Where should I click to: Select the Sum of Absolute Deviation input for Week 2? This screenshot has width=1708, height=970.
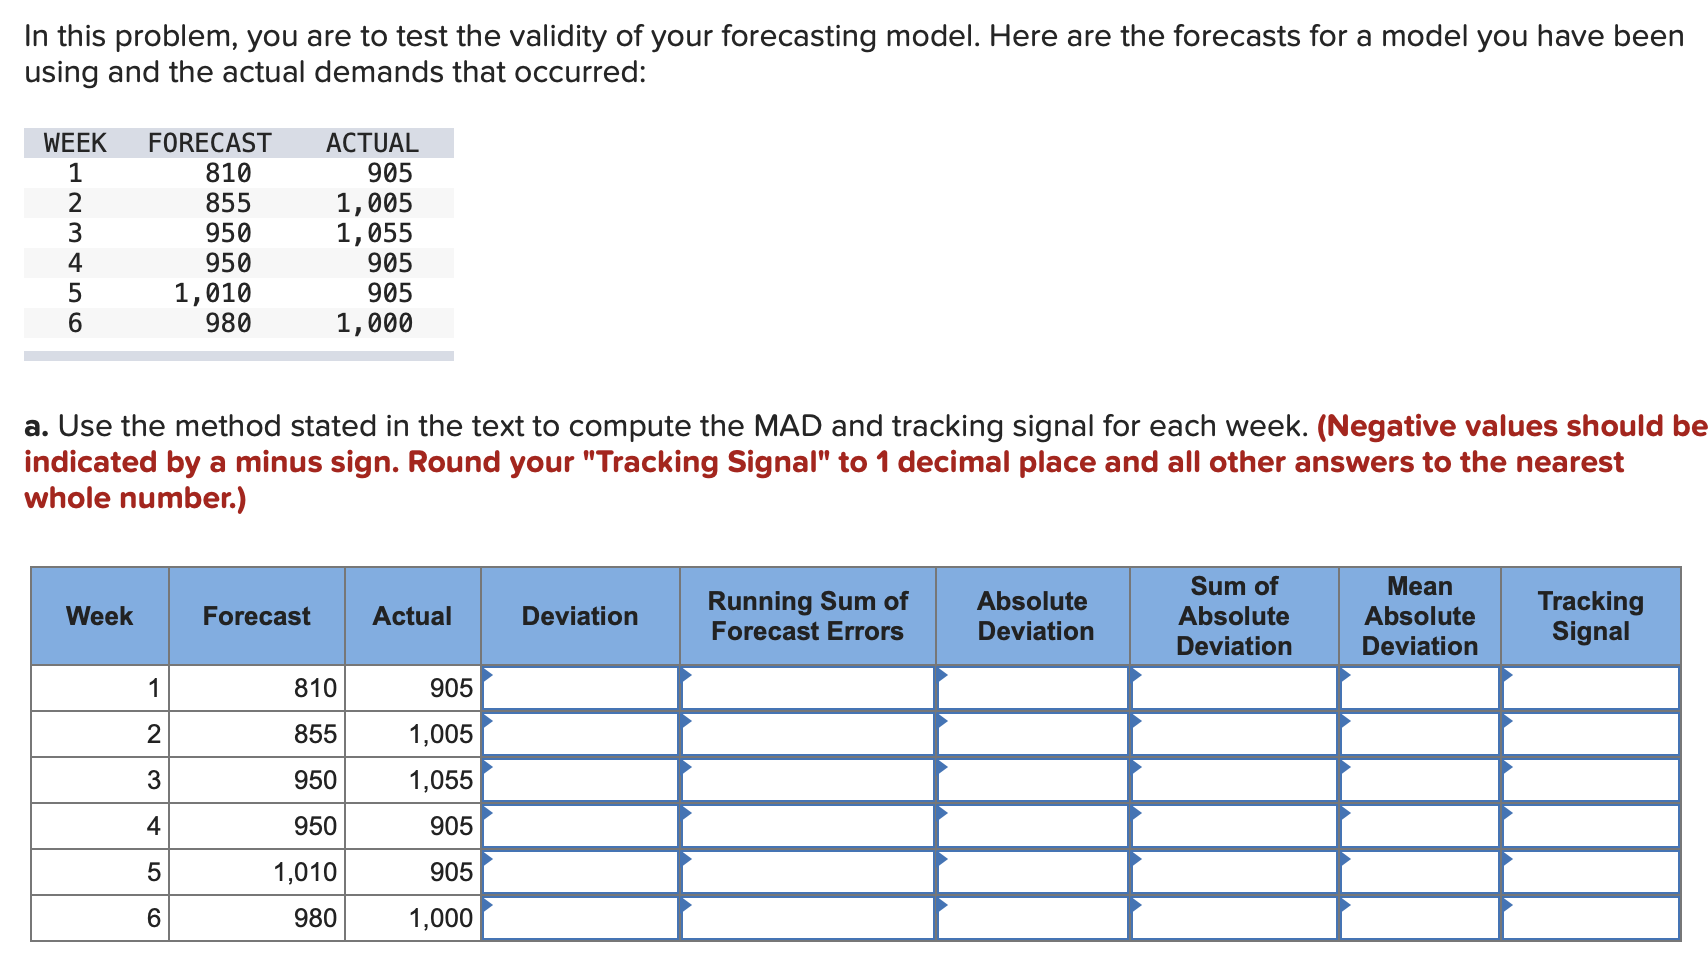[1235, 734]
